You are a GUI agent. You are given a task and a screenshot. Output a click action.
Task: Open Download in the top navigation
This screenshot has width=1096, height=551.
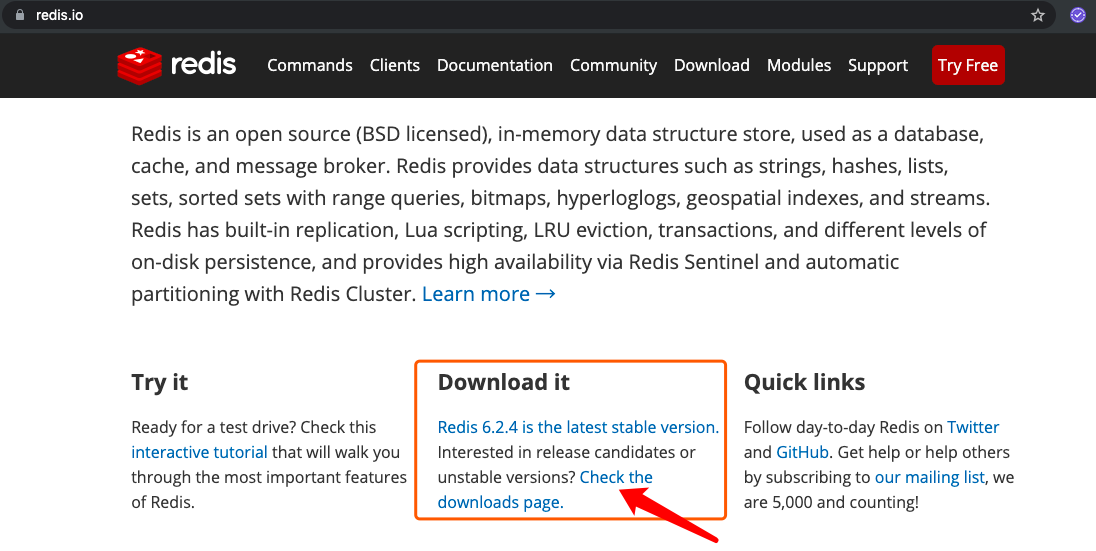[x=712, y=65]
